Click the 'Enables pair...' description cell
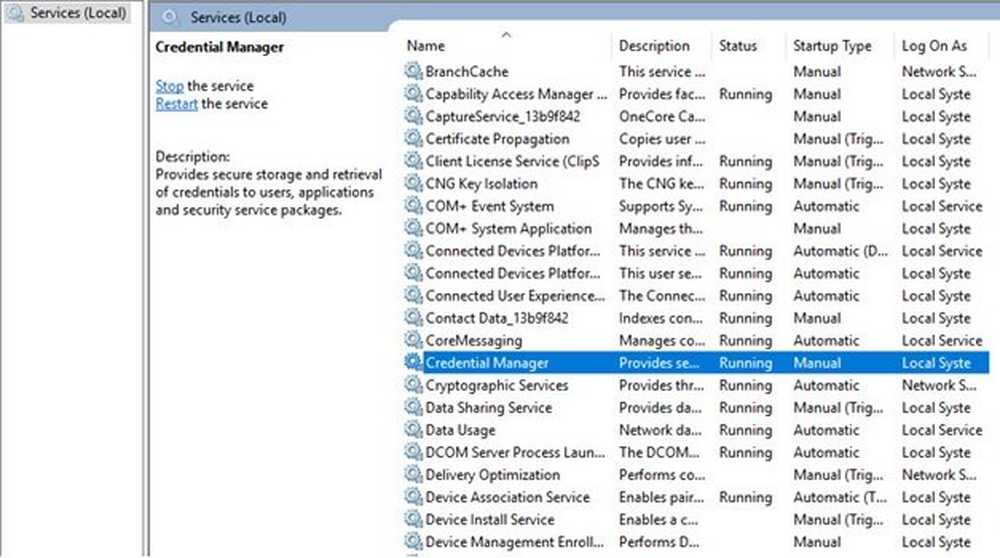Viewport: 1000px width, 558px height. [661, 497]
